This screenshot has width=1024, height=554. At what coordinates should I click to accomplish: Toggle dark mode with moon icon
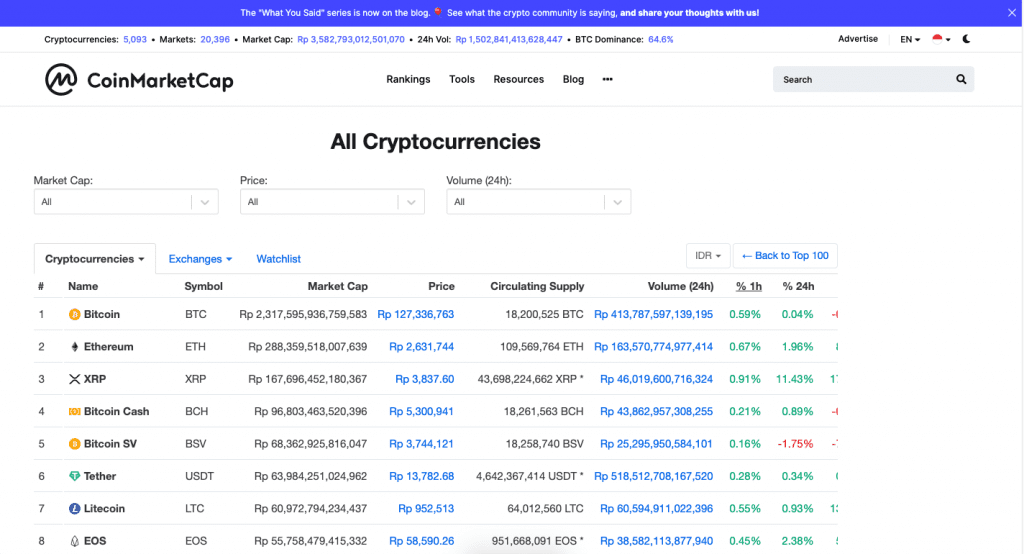tap(966, 39)
